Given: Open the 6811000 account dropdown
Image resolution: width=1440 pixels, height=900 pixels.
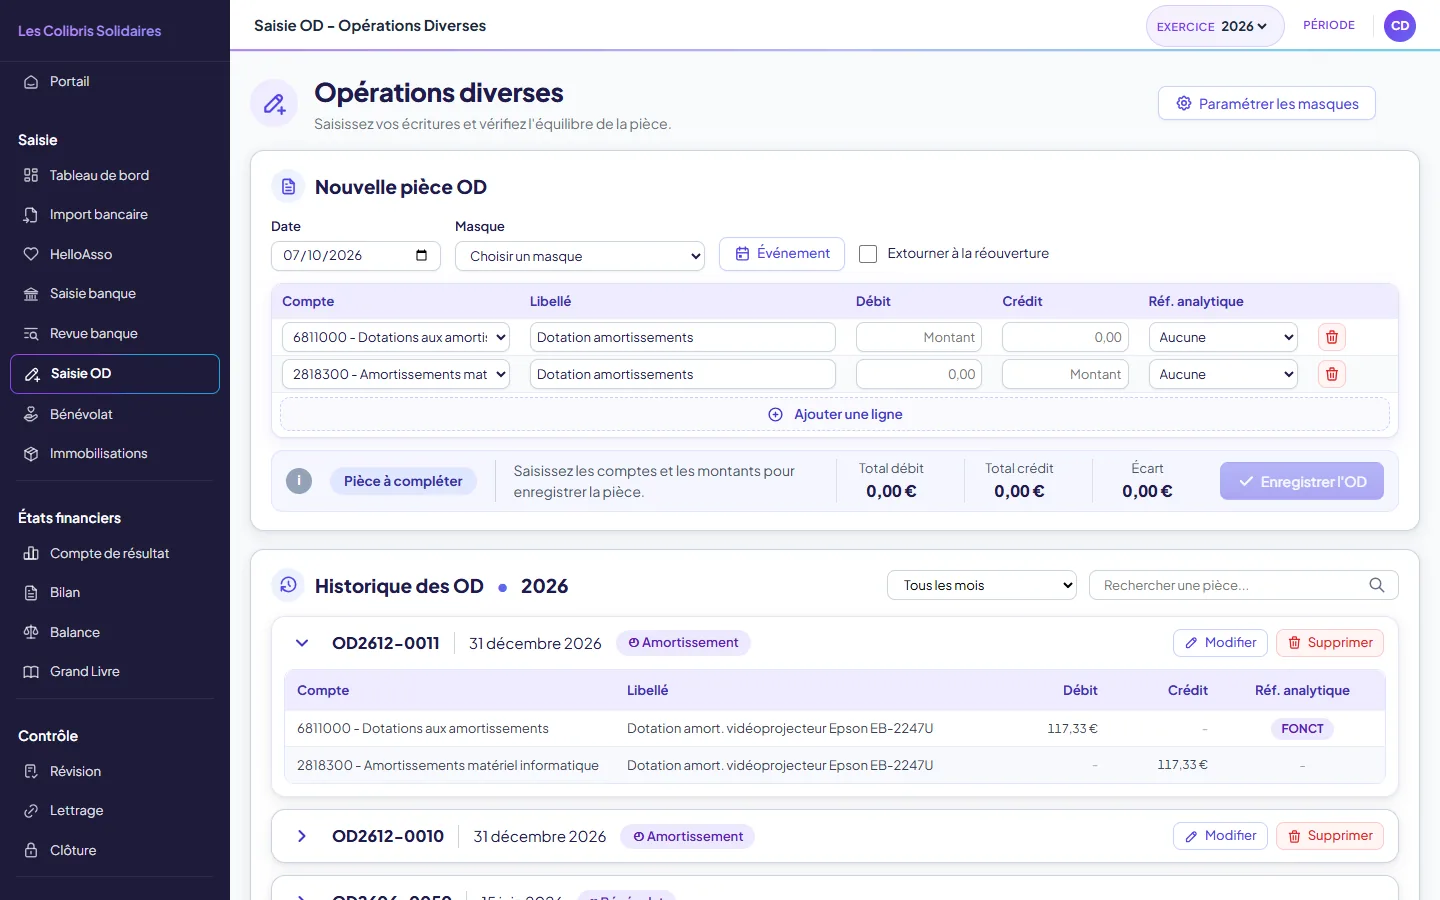Looking at the screenshot, I should click(x=396, y=337).
